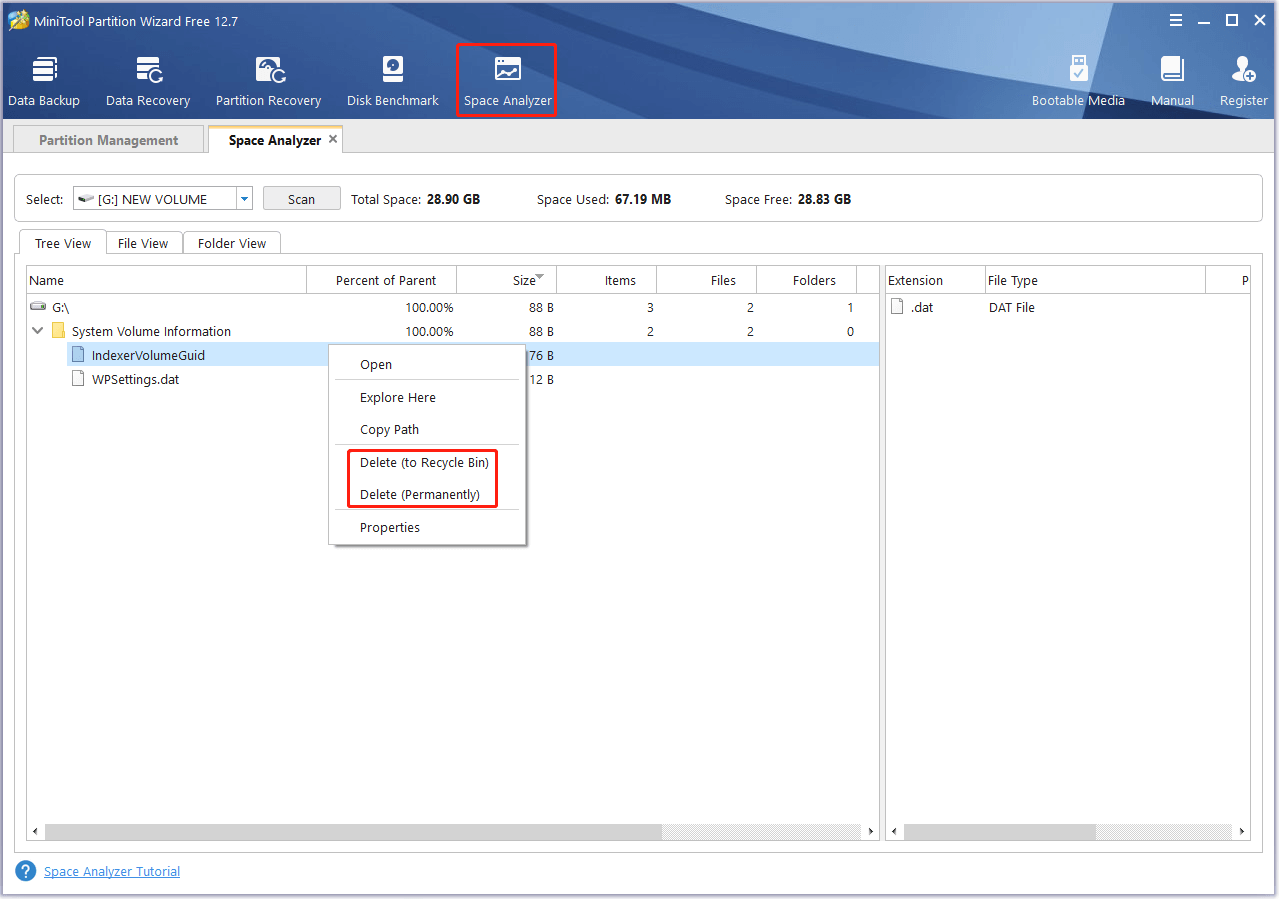This screenshot has height=900, width=1279.
Task: Sort by the Folders column header
Action: pyautogui.click(x=807, y=280)
